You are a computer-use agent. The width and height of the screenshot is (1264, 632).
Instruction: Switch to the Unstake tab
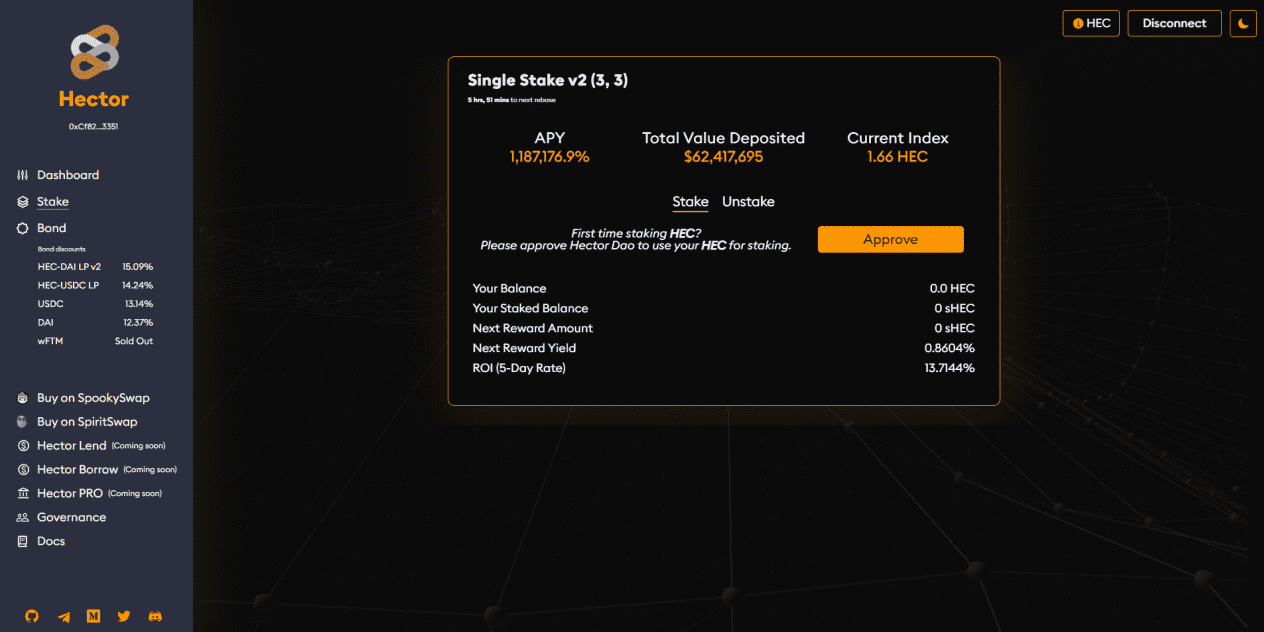click(748, 202)
